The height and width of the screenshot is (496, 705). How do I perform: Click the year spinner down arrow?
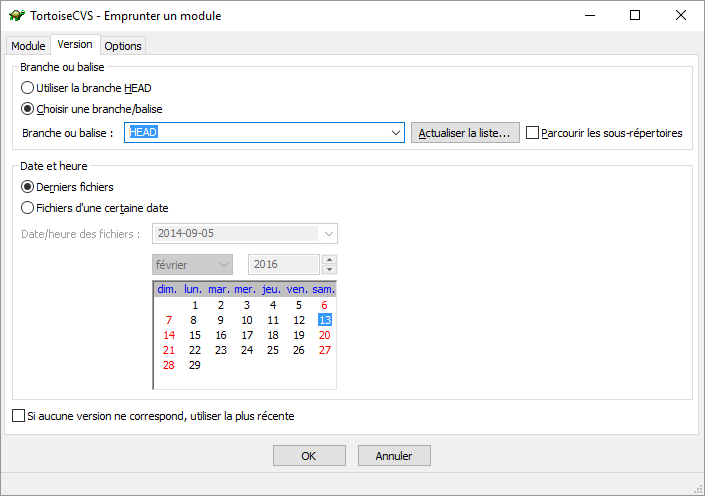click(x=330, y=270)
